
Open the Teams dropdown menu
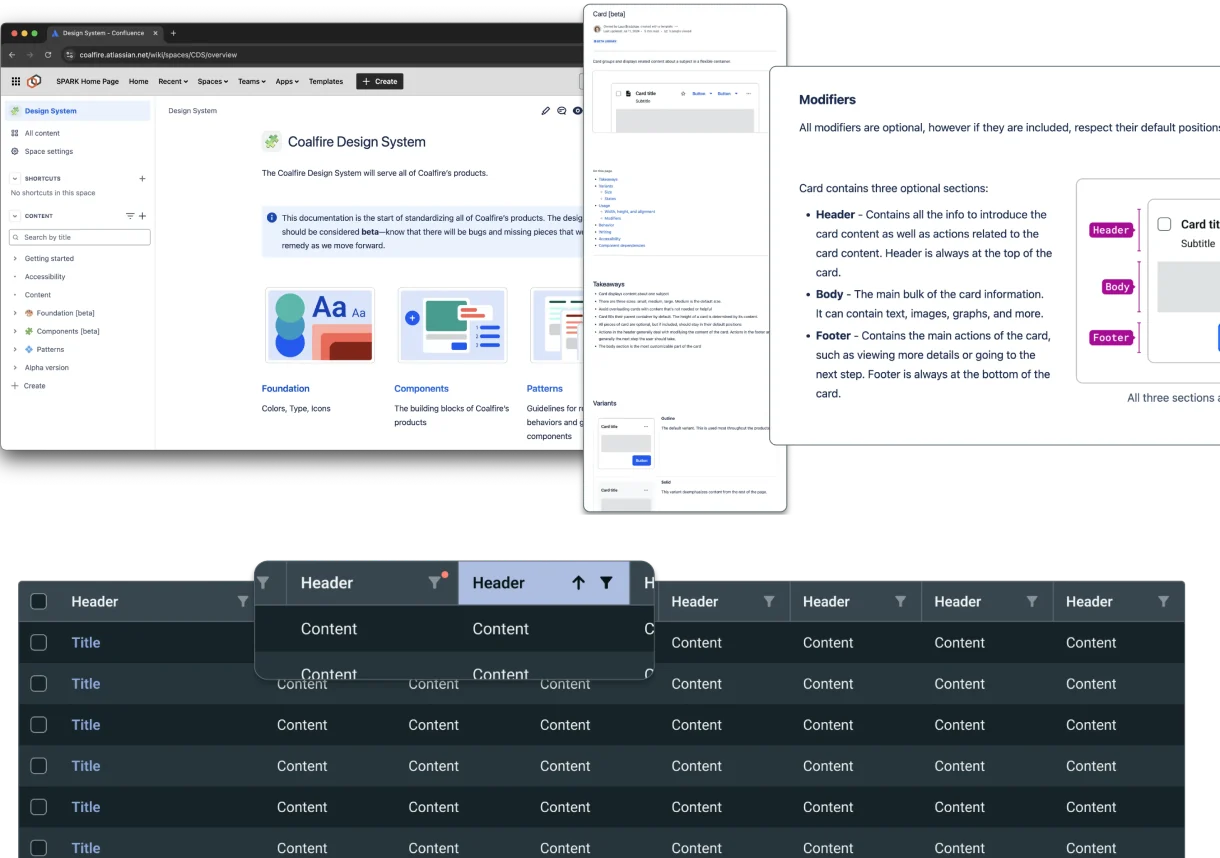coord(252,82)
